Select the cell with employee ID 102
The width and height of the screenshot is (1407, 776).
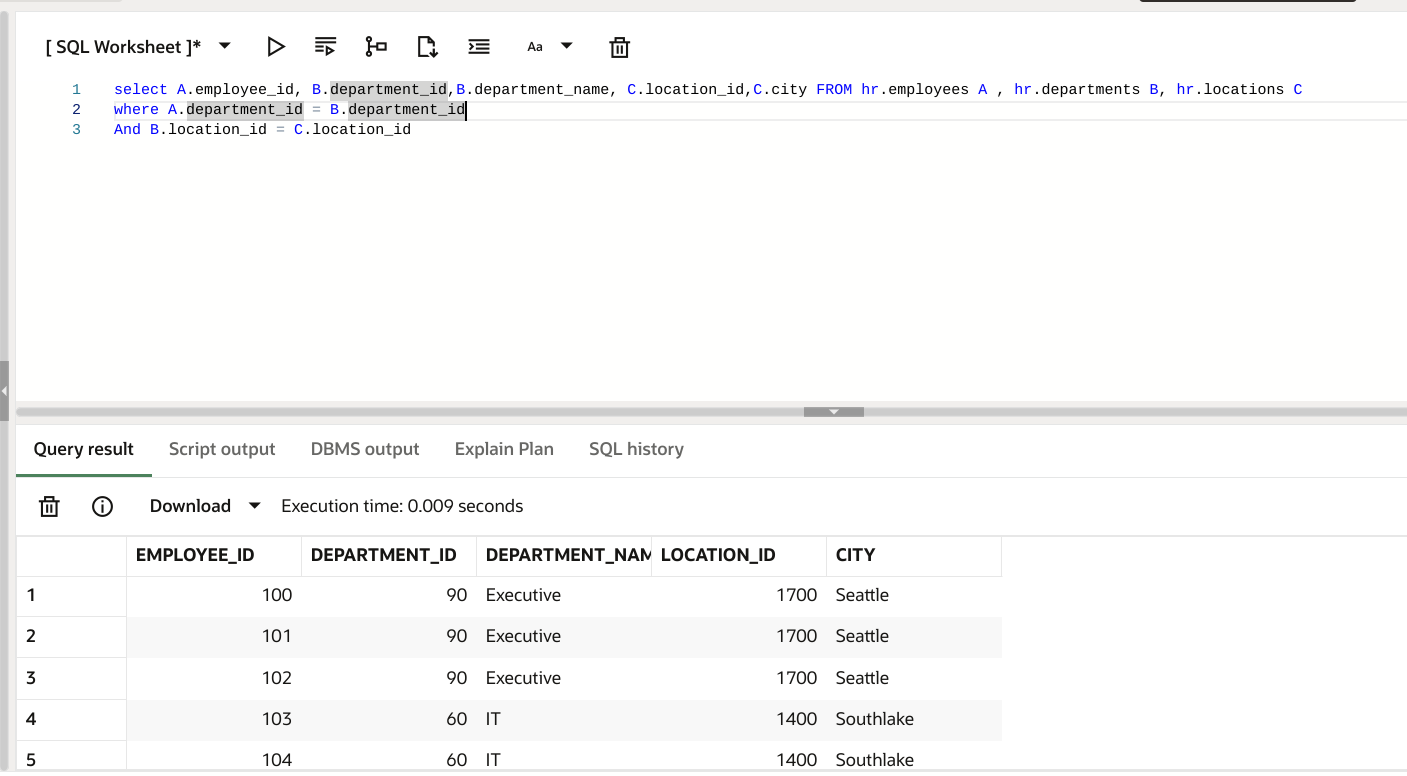pyautogui.click(x=214, y=678)
